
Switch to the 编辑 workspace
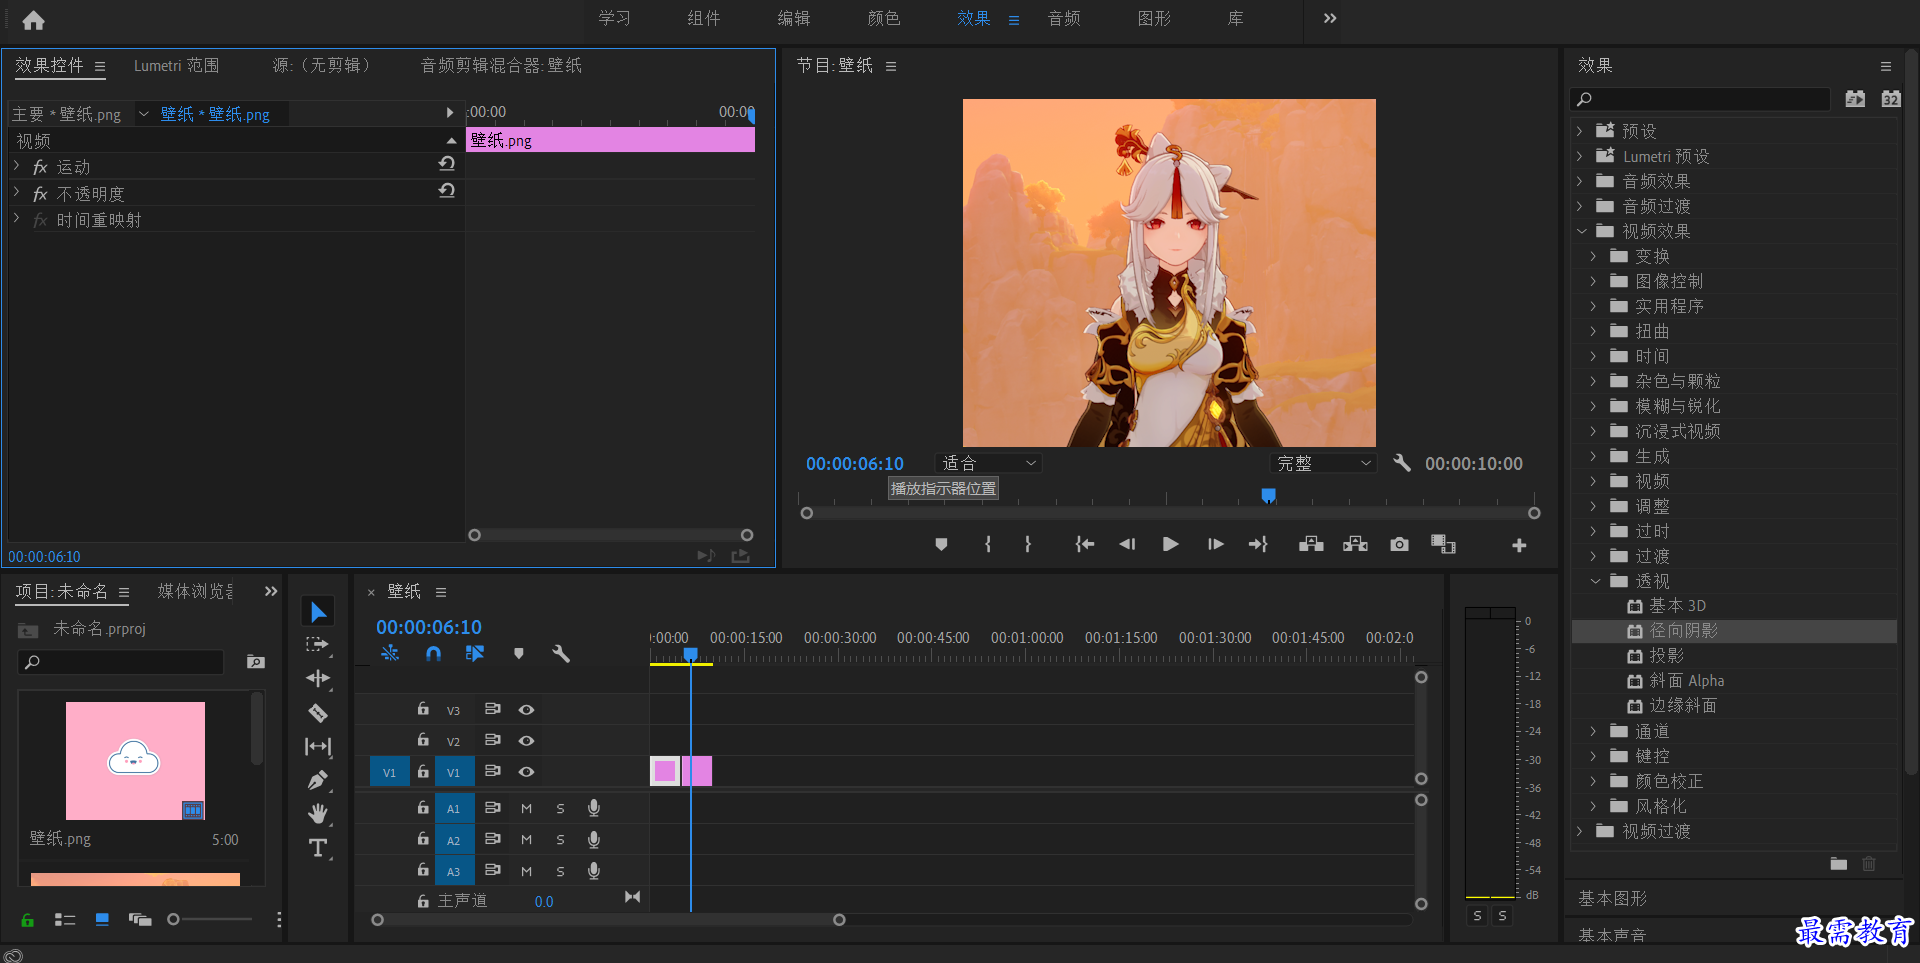pos(794,19)
